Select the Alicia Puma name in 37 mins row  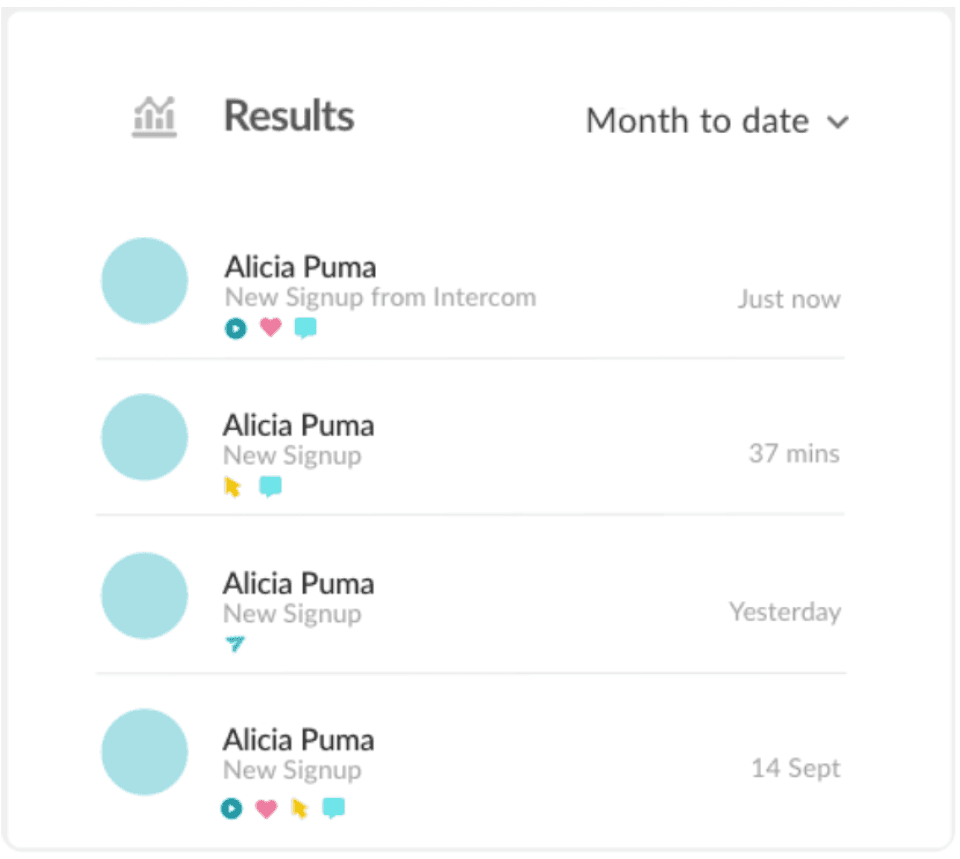coord(298,425)
